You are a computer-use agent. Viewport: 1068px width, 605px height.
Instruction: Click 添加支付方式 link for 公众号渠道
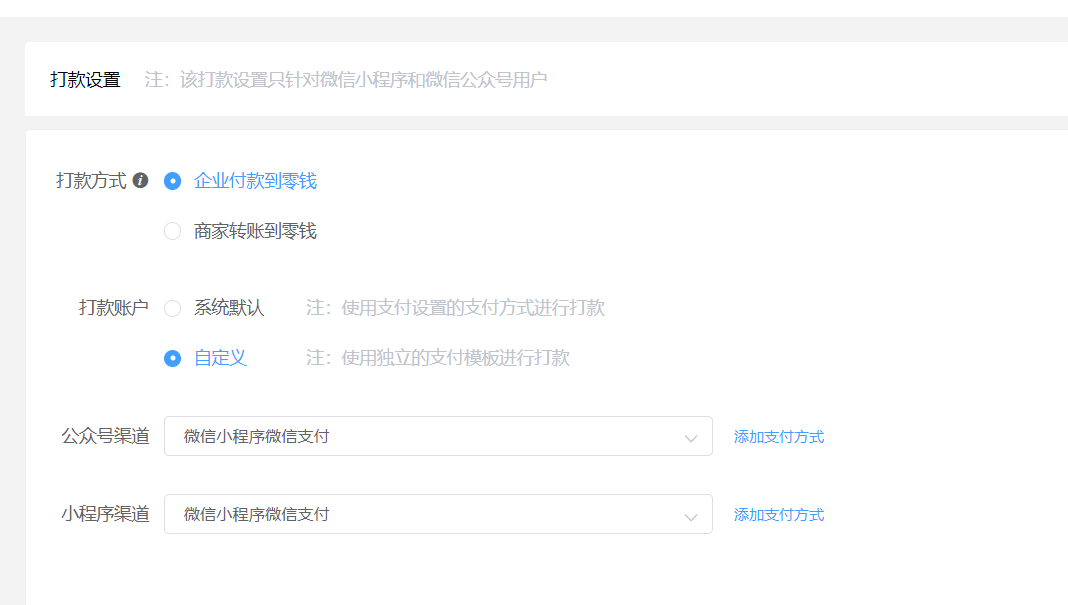(x=779, y=437)
